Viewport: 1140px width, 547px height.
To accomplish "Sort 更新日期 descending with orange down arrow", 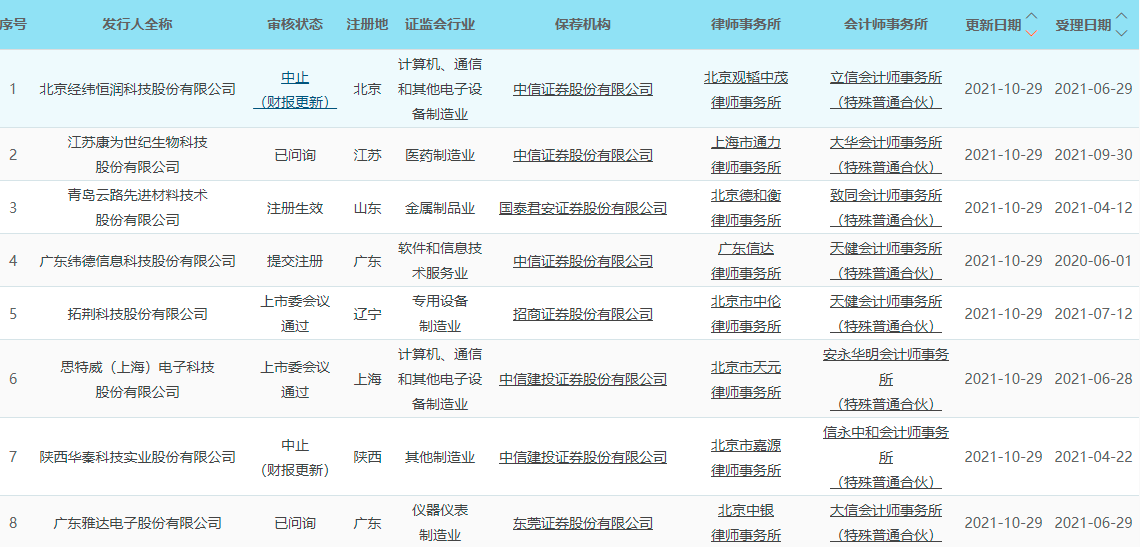I will [1031, 32].
